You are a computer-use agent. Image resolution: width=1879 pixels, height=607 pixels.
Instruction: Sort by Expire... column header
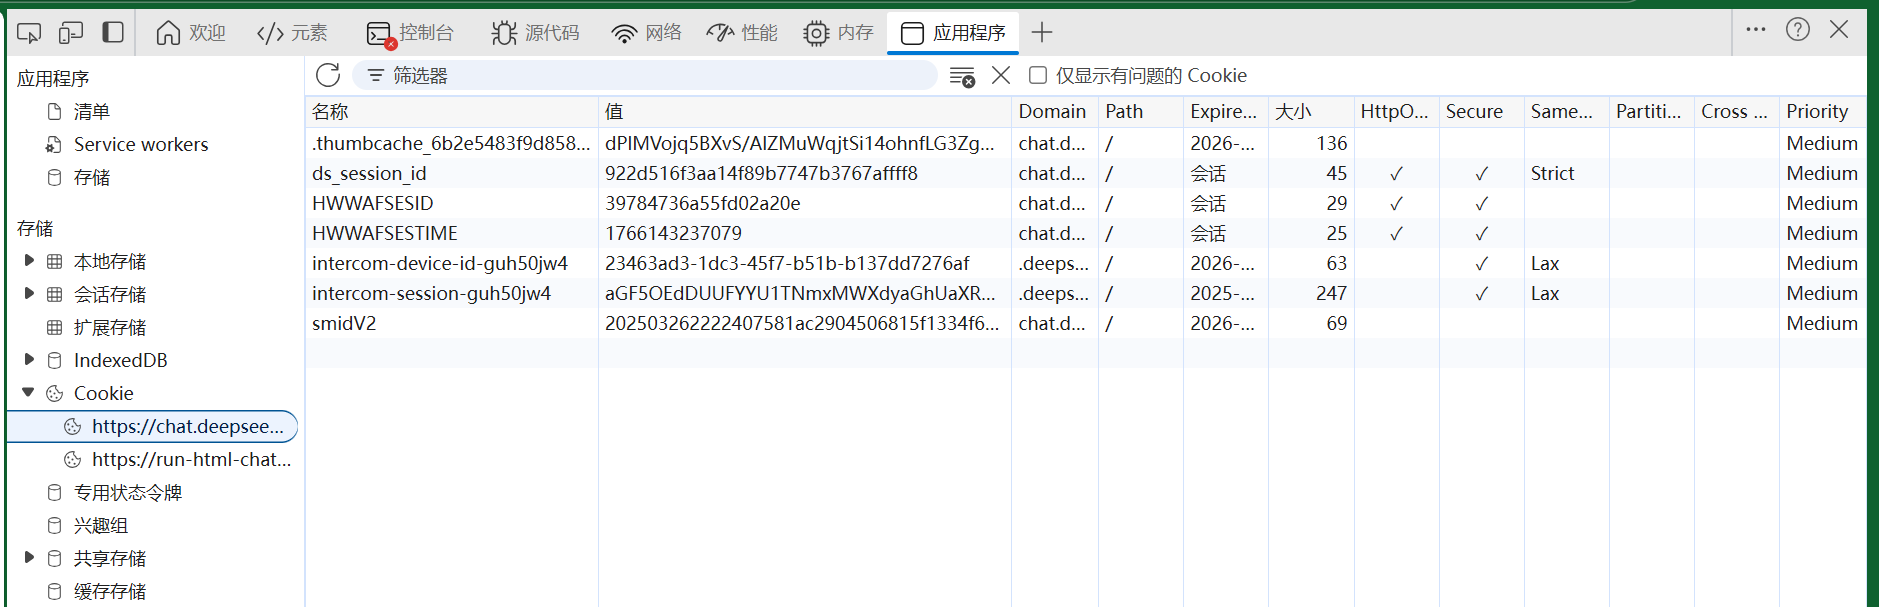pyautogui.click(x=1226, y=111)
